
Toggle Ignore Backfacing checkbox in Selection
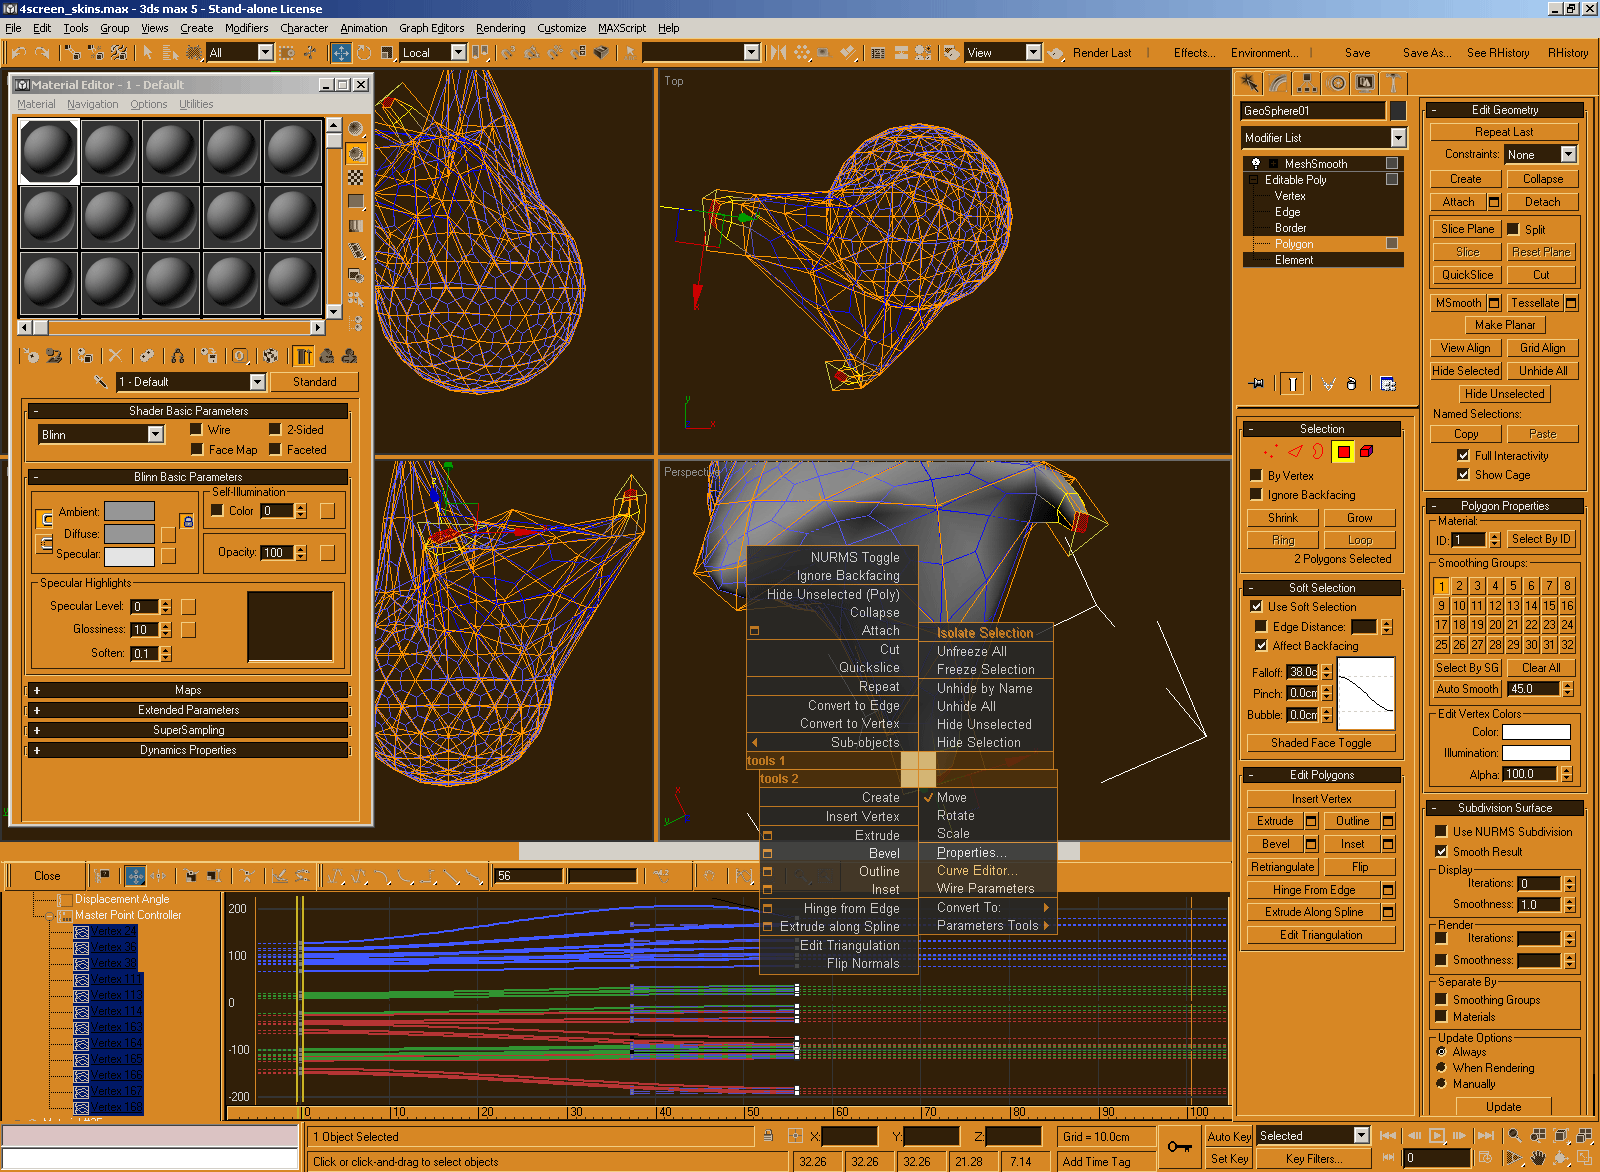[1256, 494]
